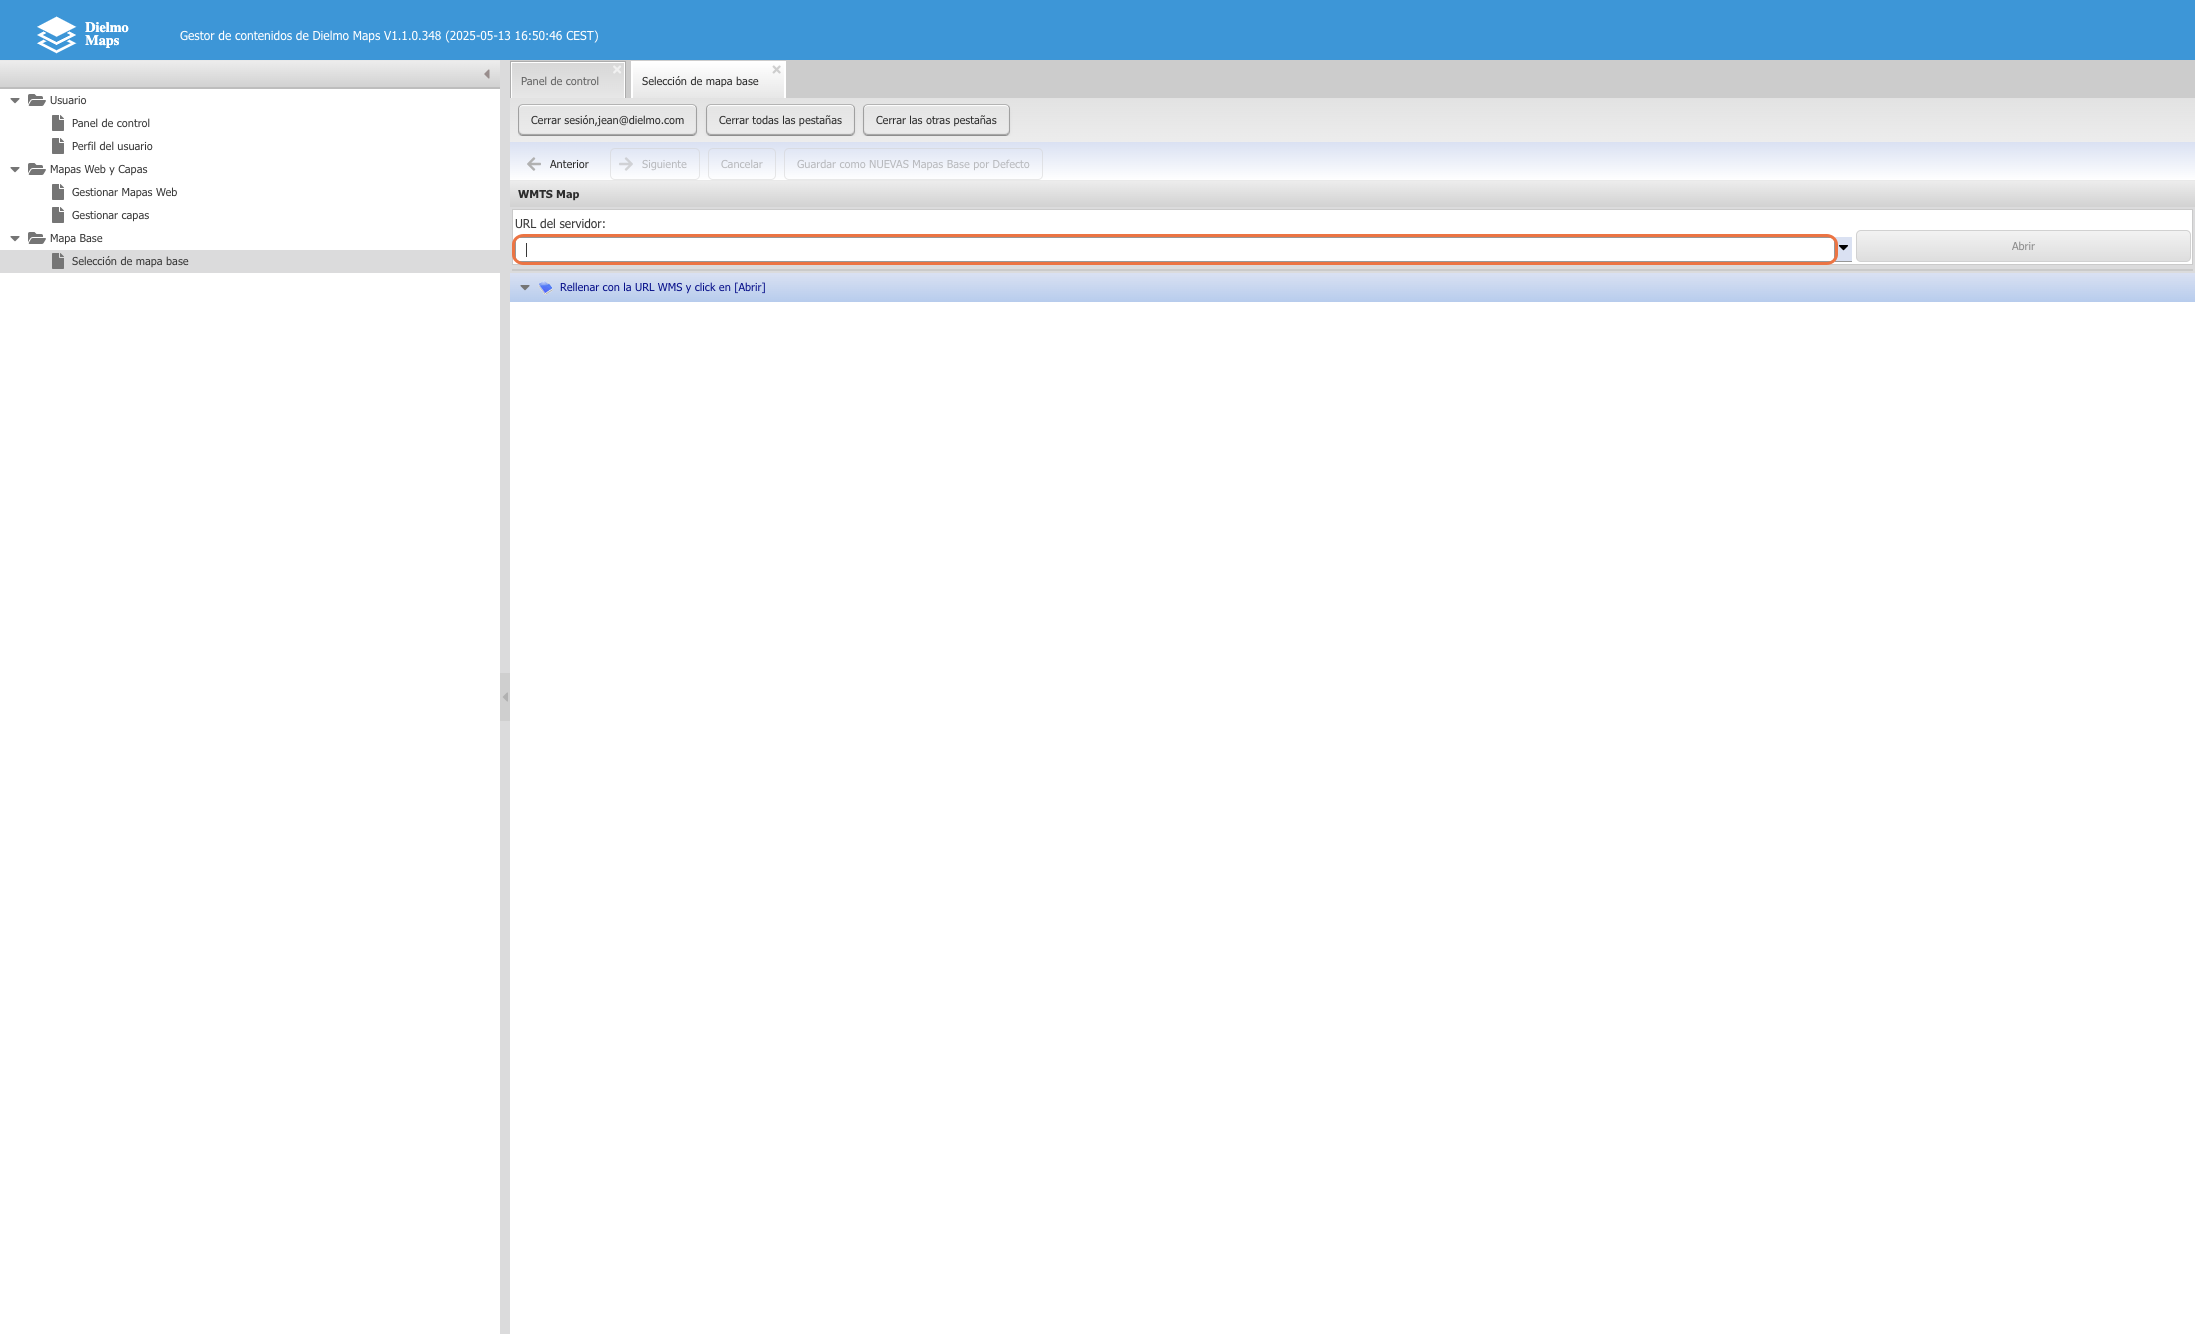Click the document icon beside Selección de mapa base
The height and width of the screenshot is (1334, 2195).
tap(58, 261)
